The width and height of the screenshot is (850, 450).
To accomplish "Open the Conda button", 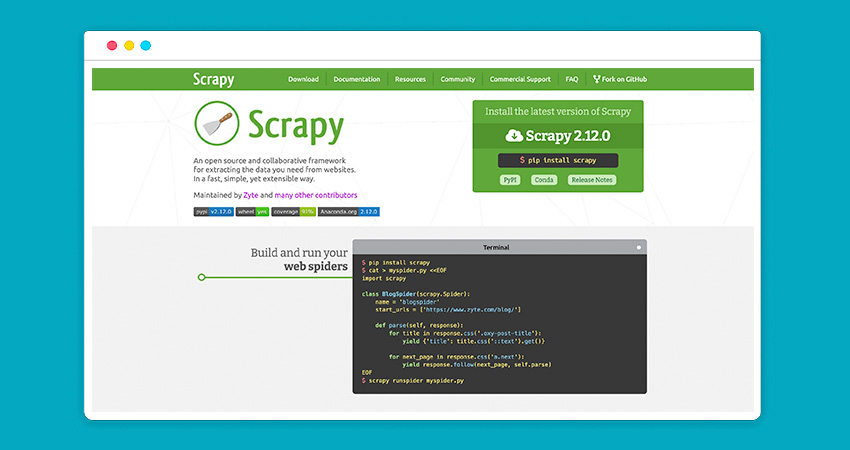I will coord(544,180).
